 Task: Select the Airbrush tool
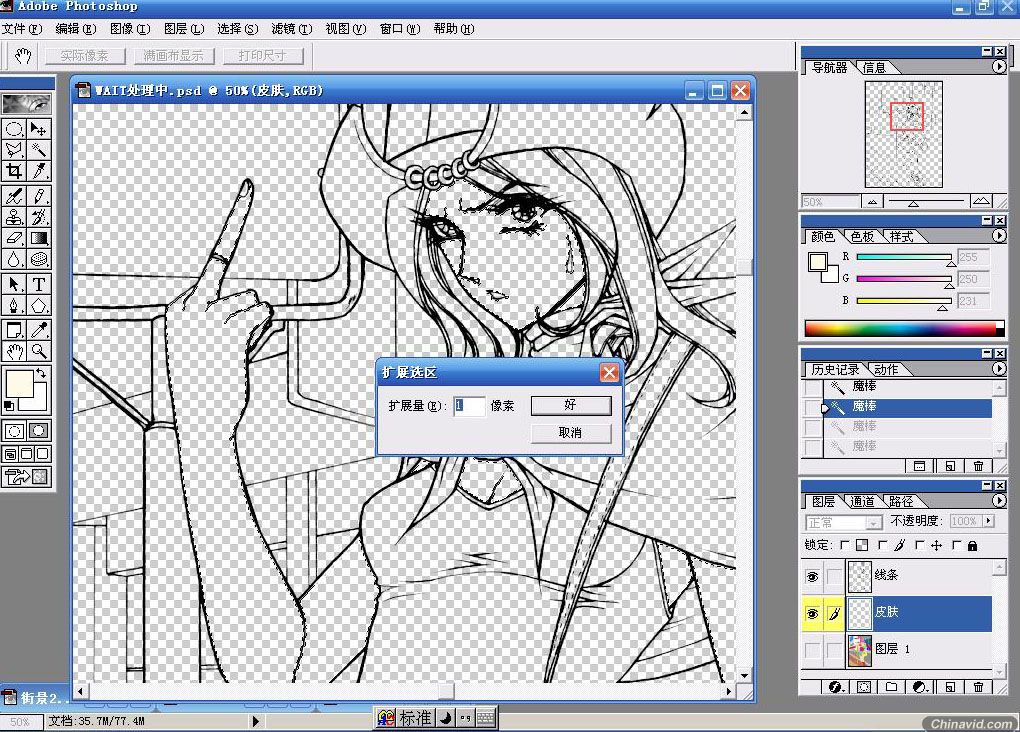tap(14, 196)
